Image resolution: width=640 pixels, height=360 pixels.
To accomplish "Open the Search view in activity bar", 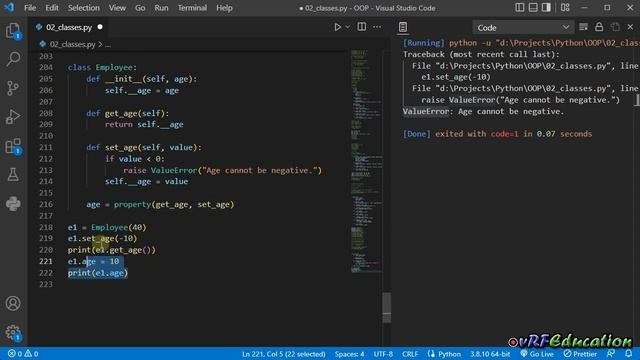I will point(13,59).
